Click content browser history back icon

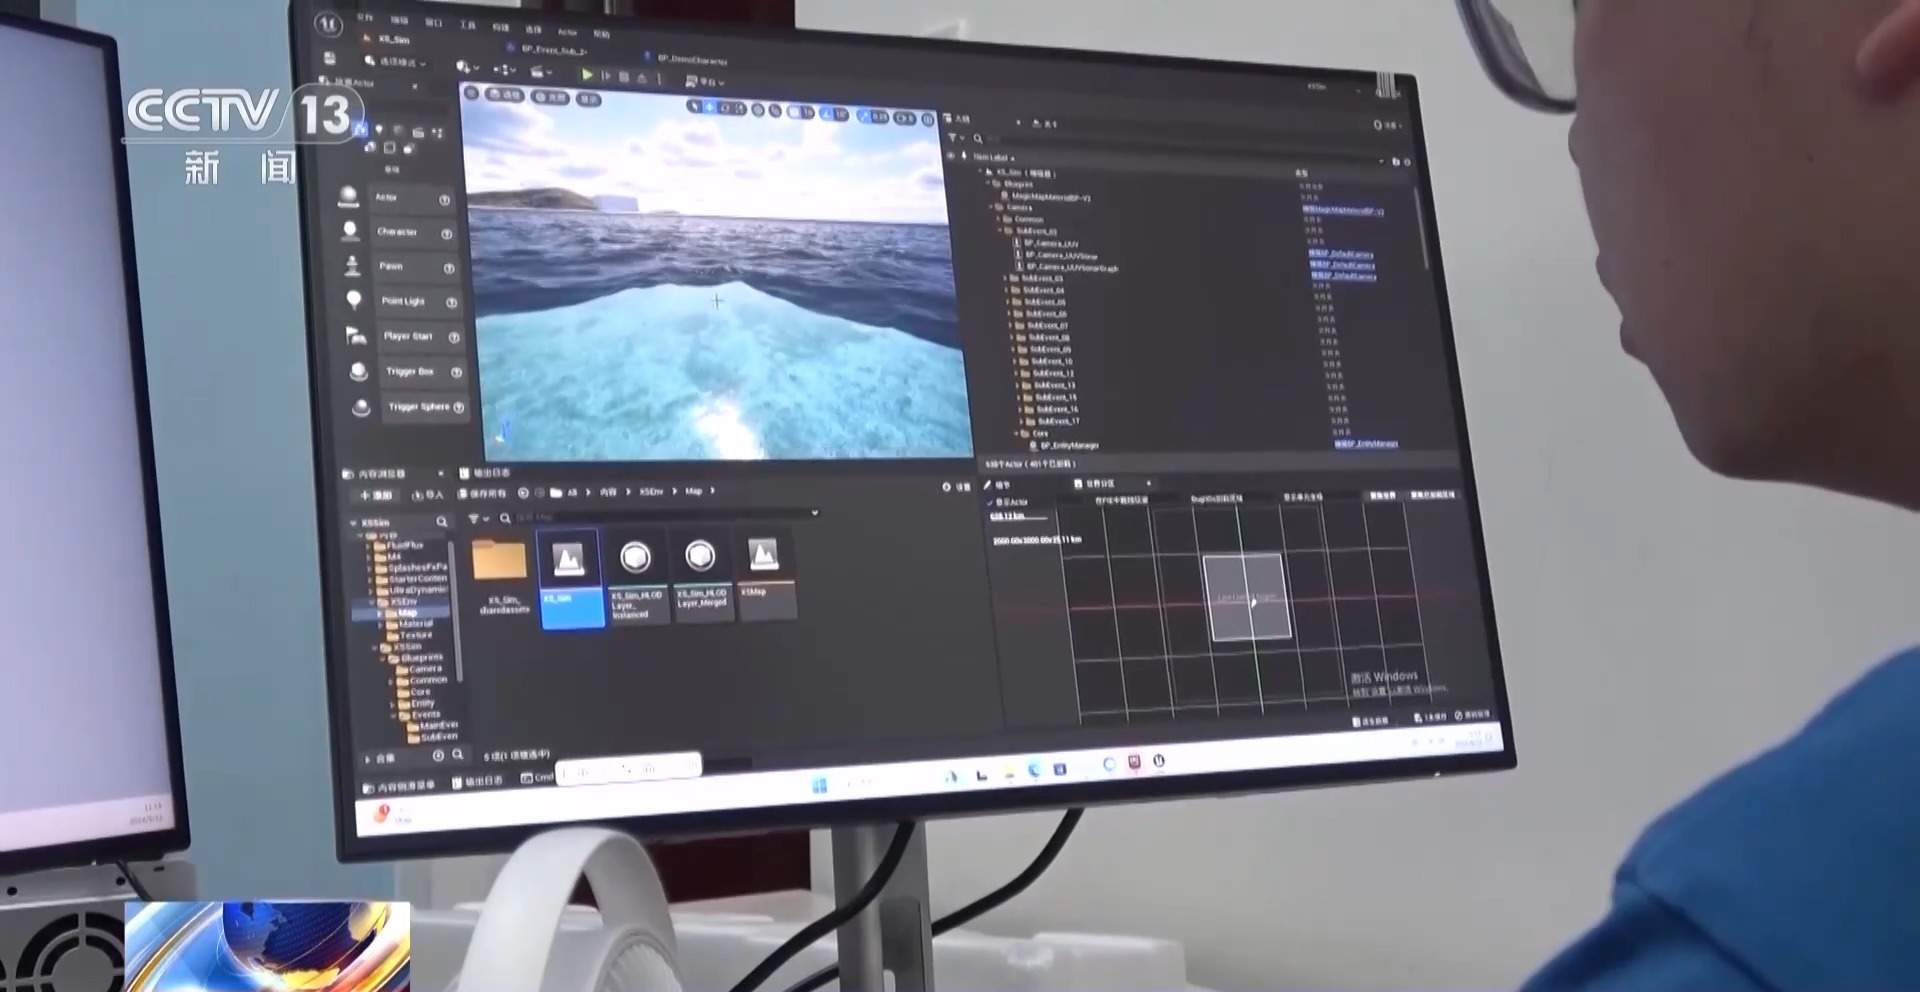523,493
